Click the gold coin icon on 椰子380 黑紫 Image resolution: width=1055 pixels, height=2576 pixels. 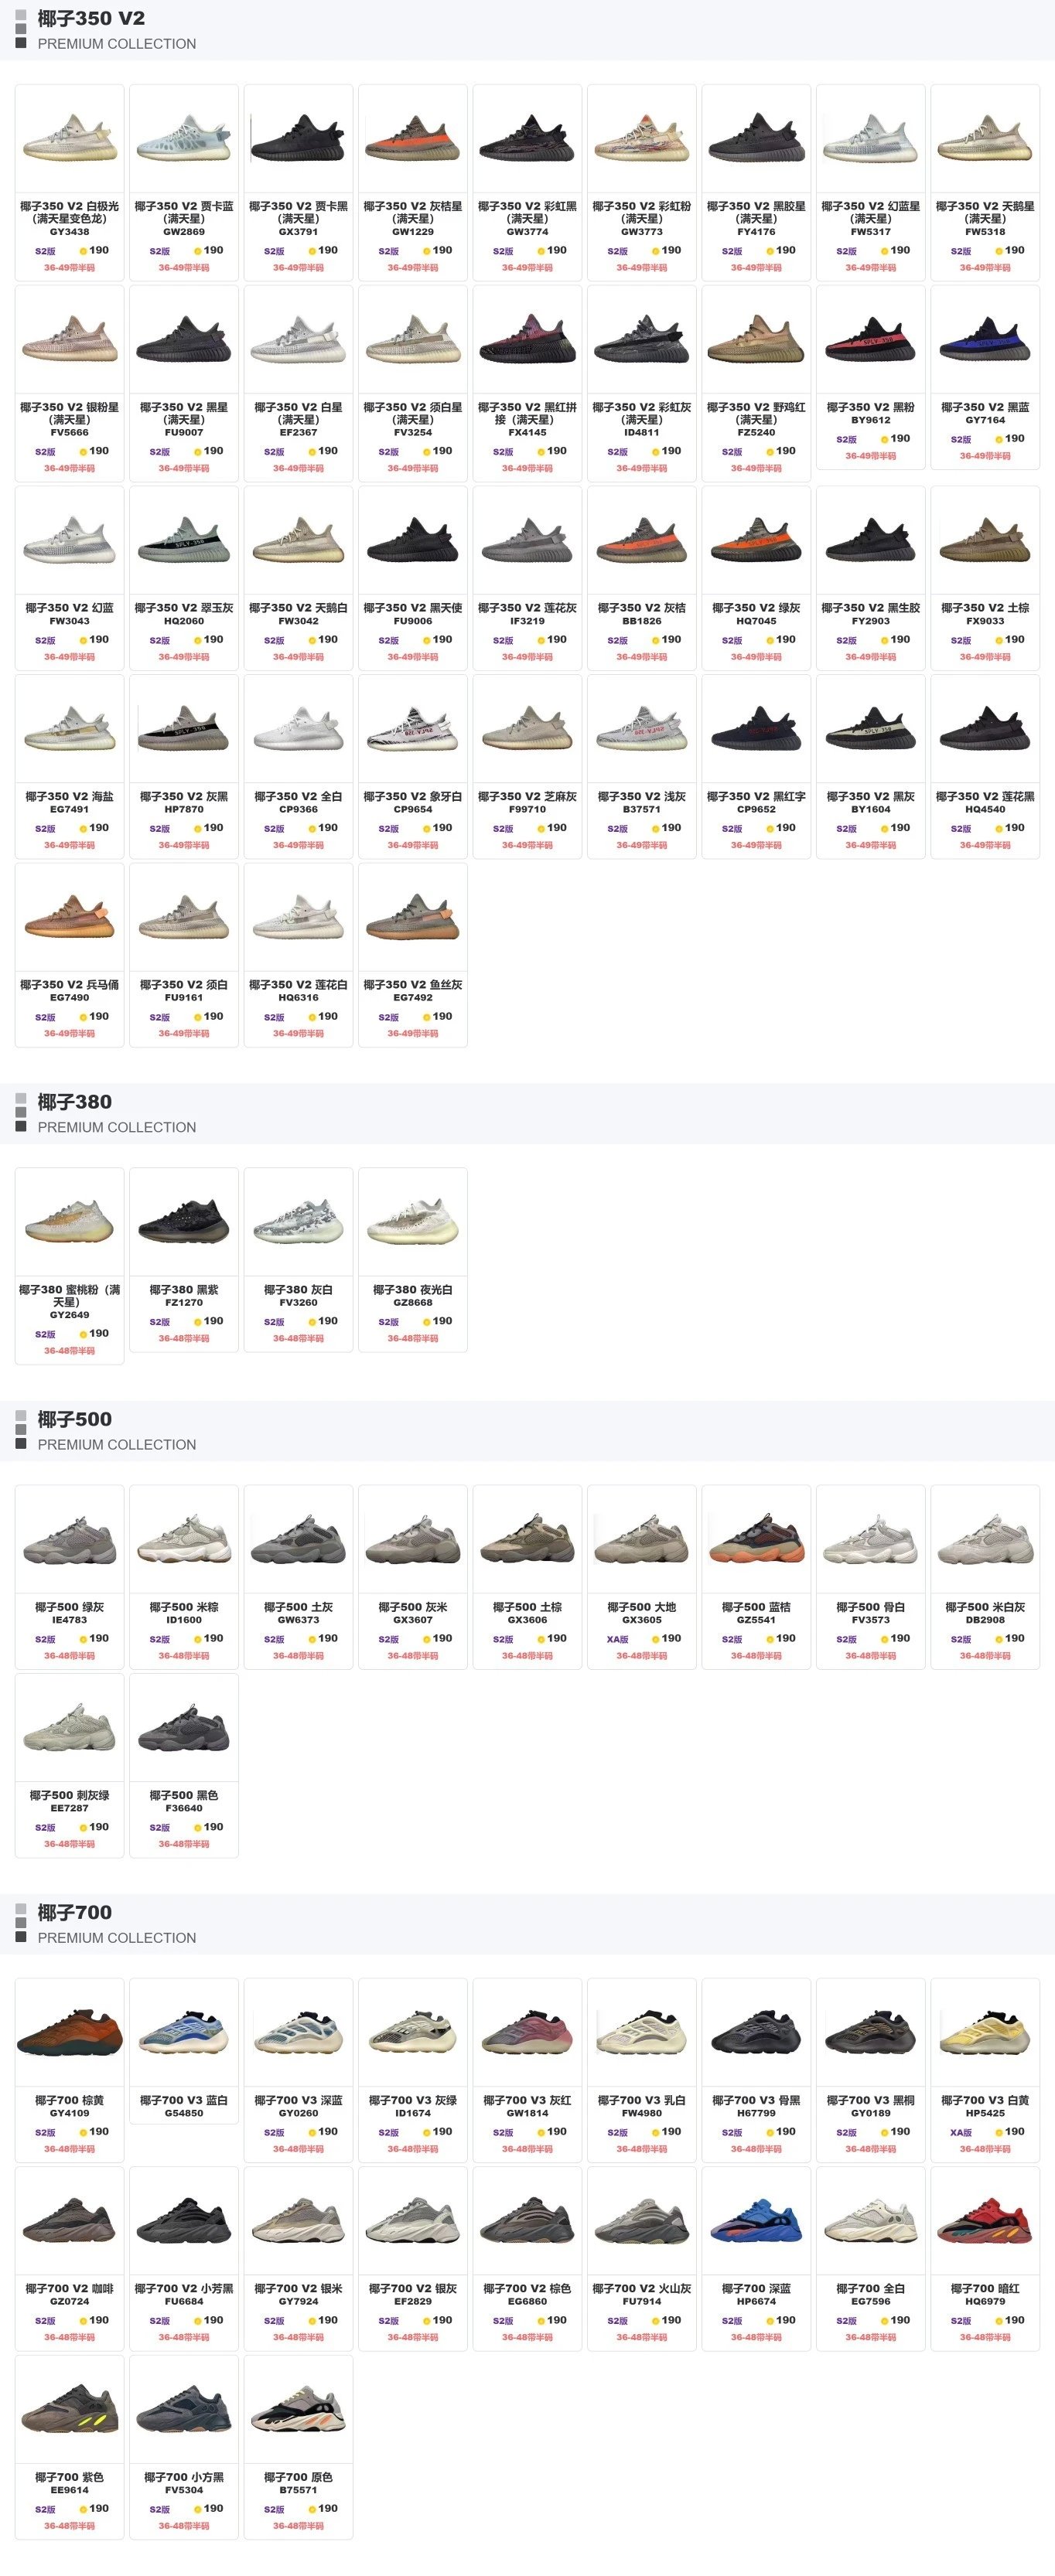pos(198,1322)
